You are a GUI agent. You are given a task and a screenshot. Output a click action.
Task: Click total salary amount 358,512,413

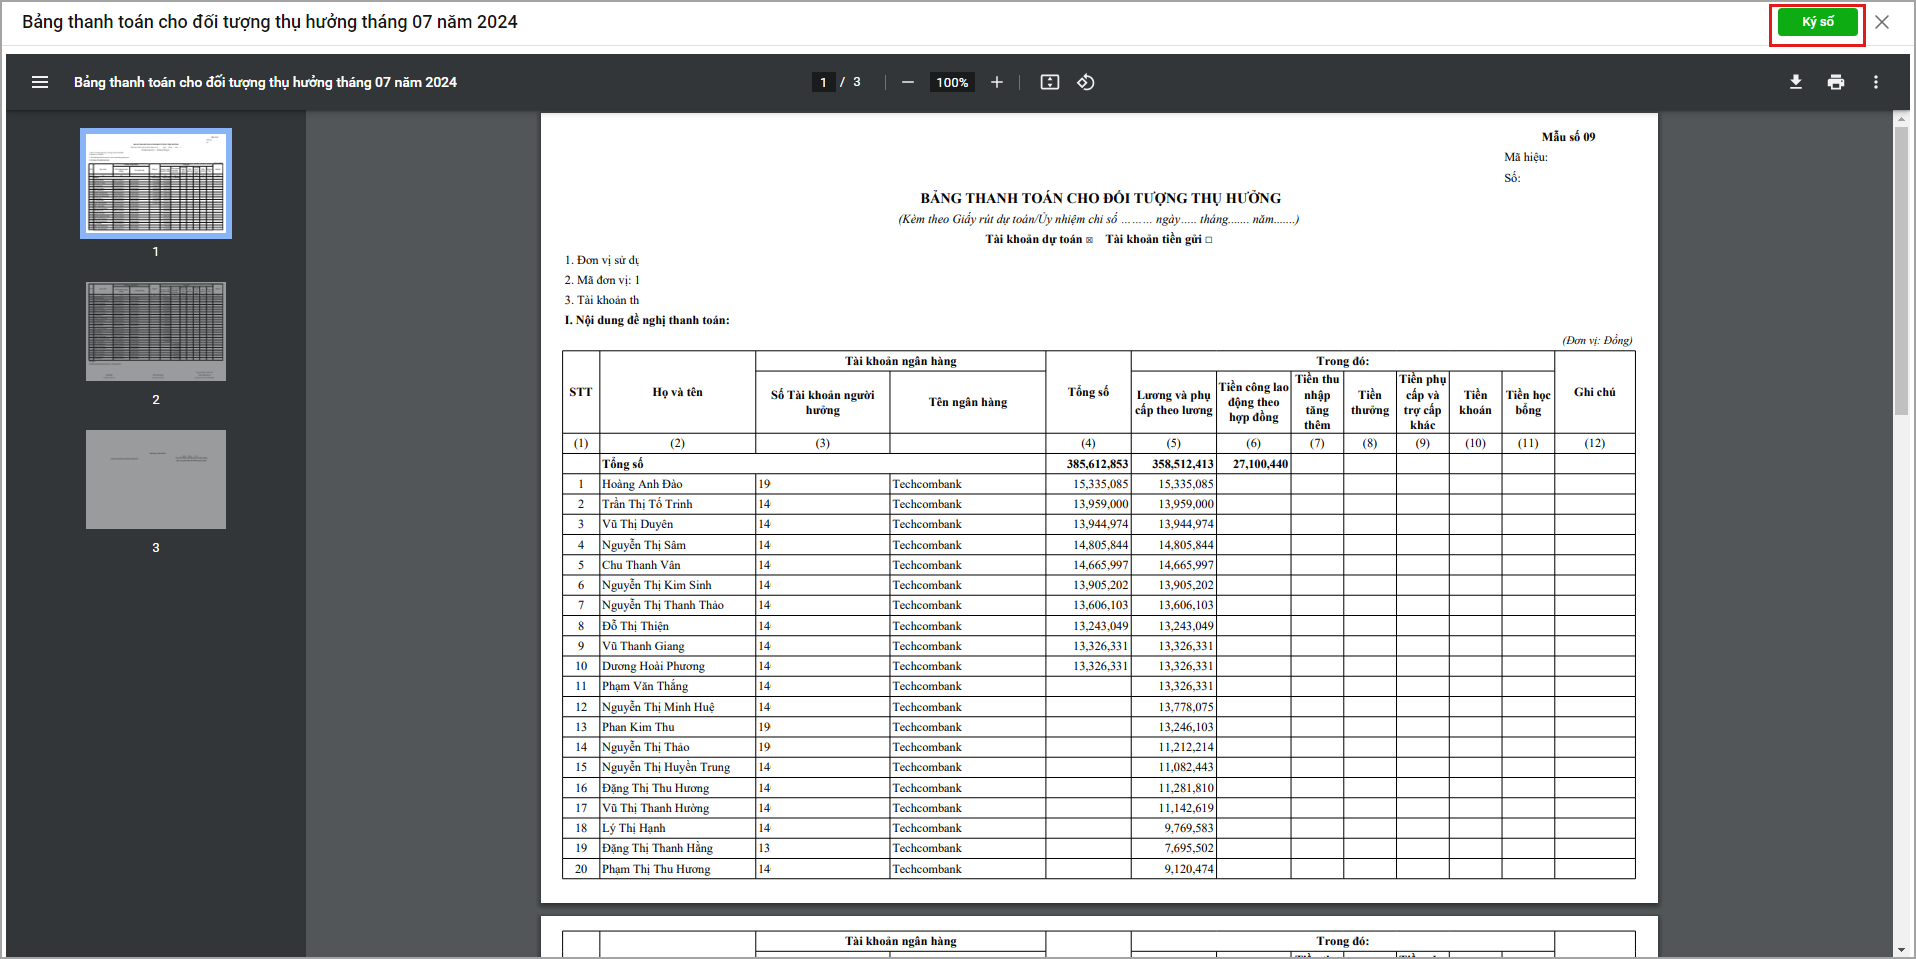point(1183,464)
